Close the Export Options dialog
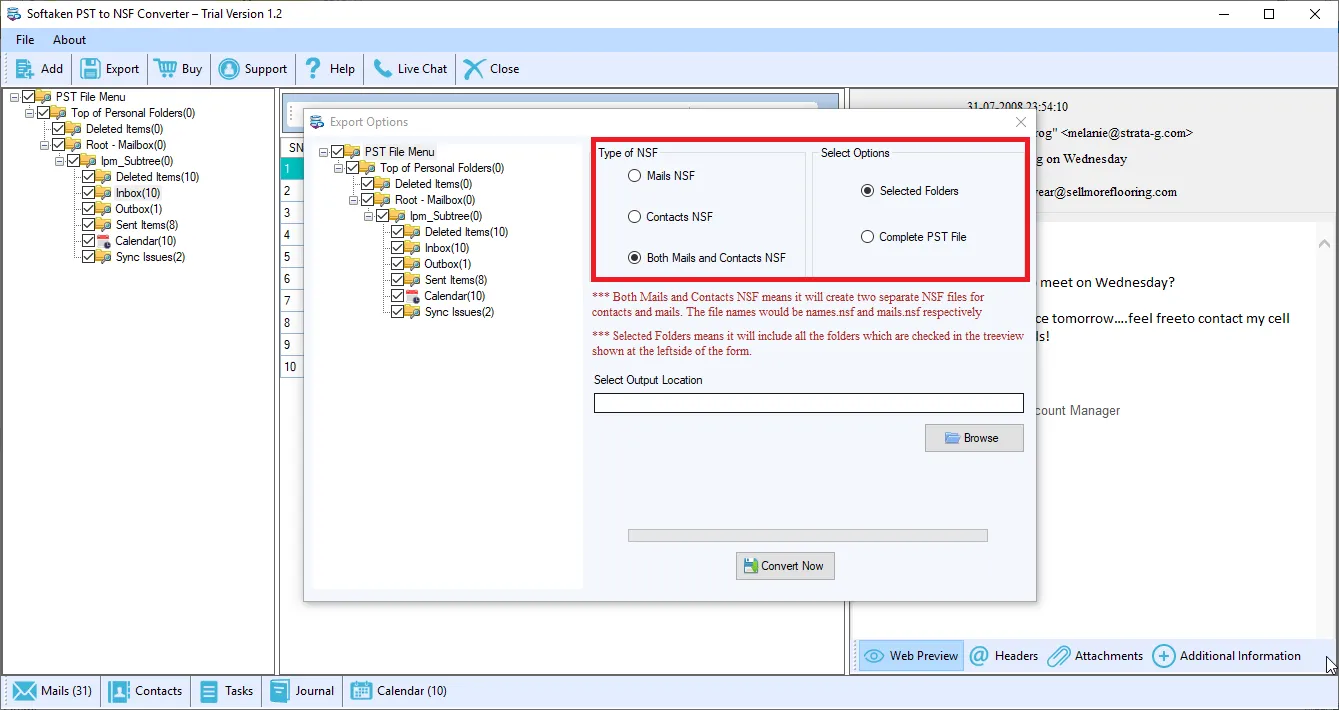This screenshot has width=1339, height=710. pos(1021,122)
